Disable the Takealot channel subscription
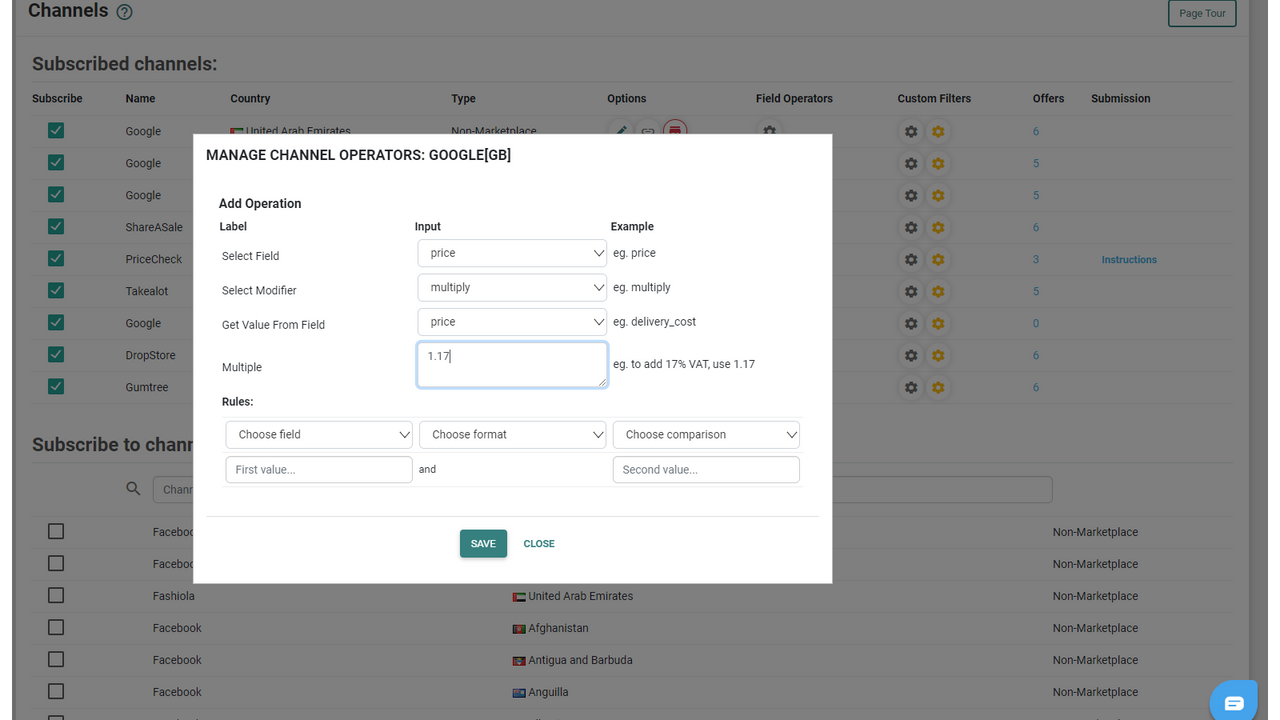Screen dimensions: 1280x720 [56, 290]
